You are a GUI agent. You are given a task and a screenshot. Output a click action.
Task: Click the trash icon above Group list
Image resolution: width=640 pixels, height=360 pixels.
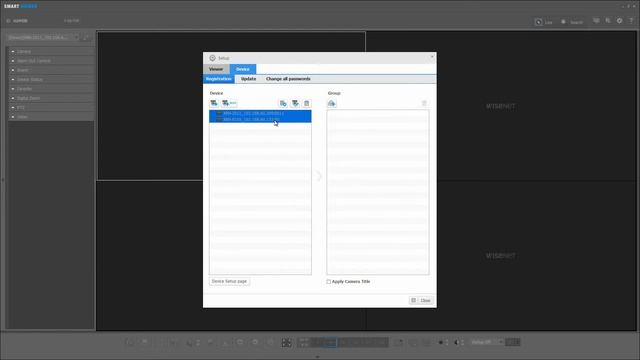tap(424, 103)
